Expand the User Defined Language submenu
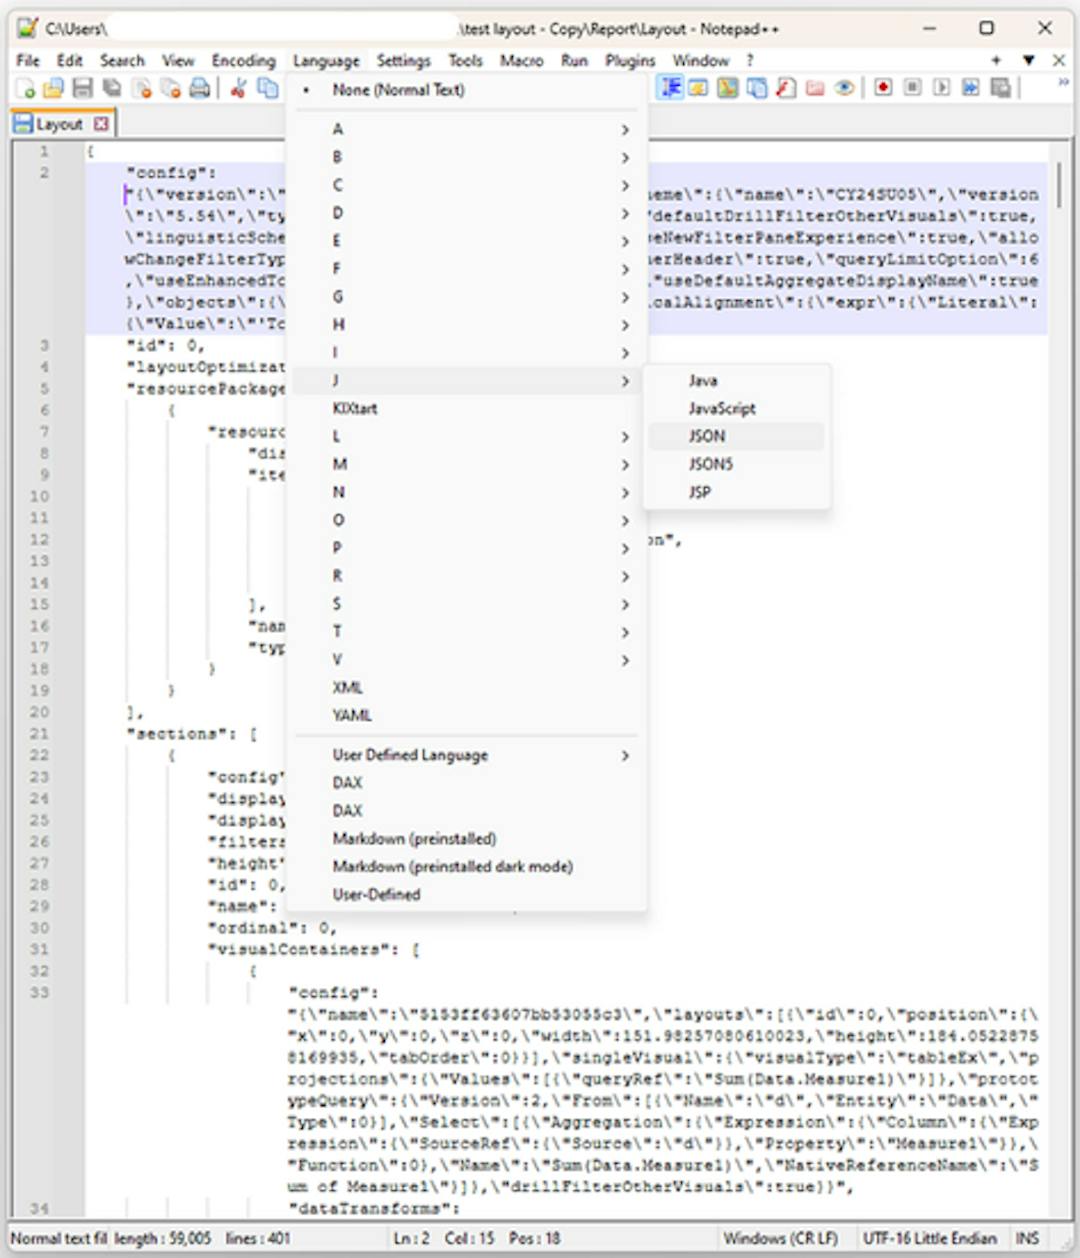Screen dimensions: 1080x1258 466,755
